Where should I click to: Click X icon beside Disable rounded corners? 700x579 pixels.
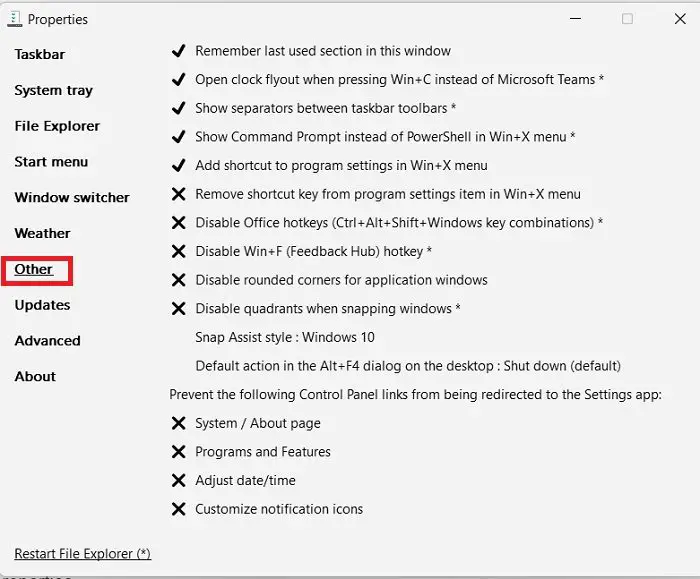click(x=179, y=280)
